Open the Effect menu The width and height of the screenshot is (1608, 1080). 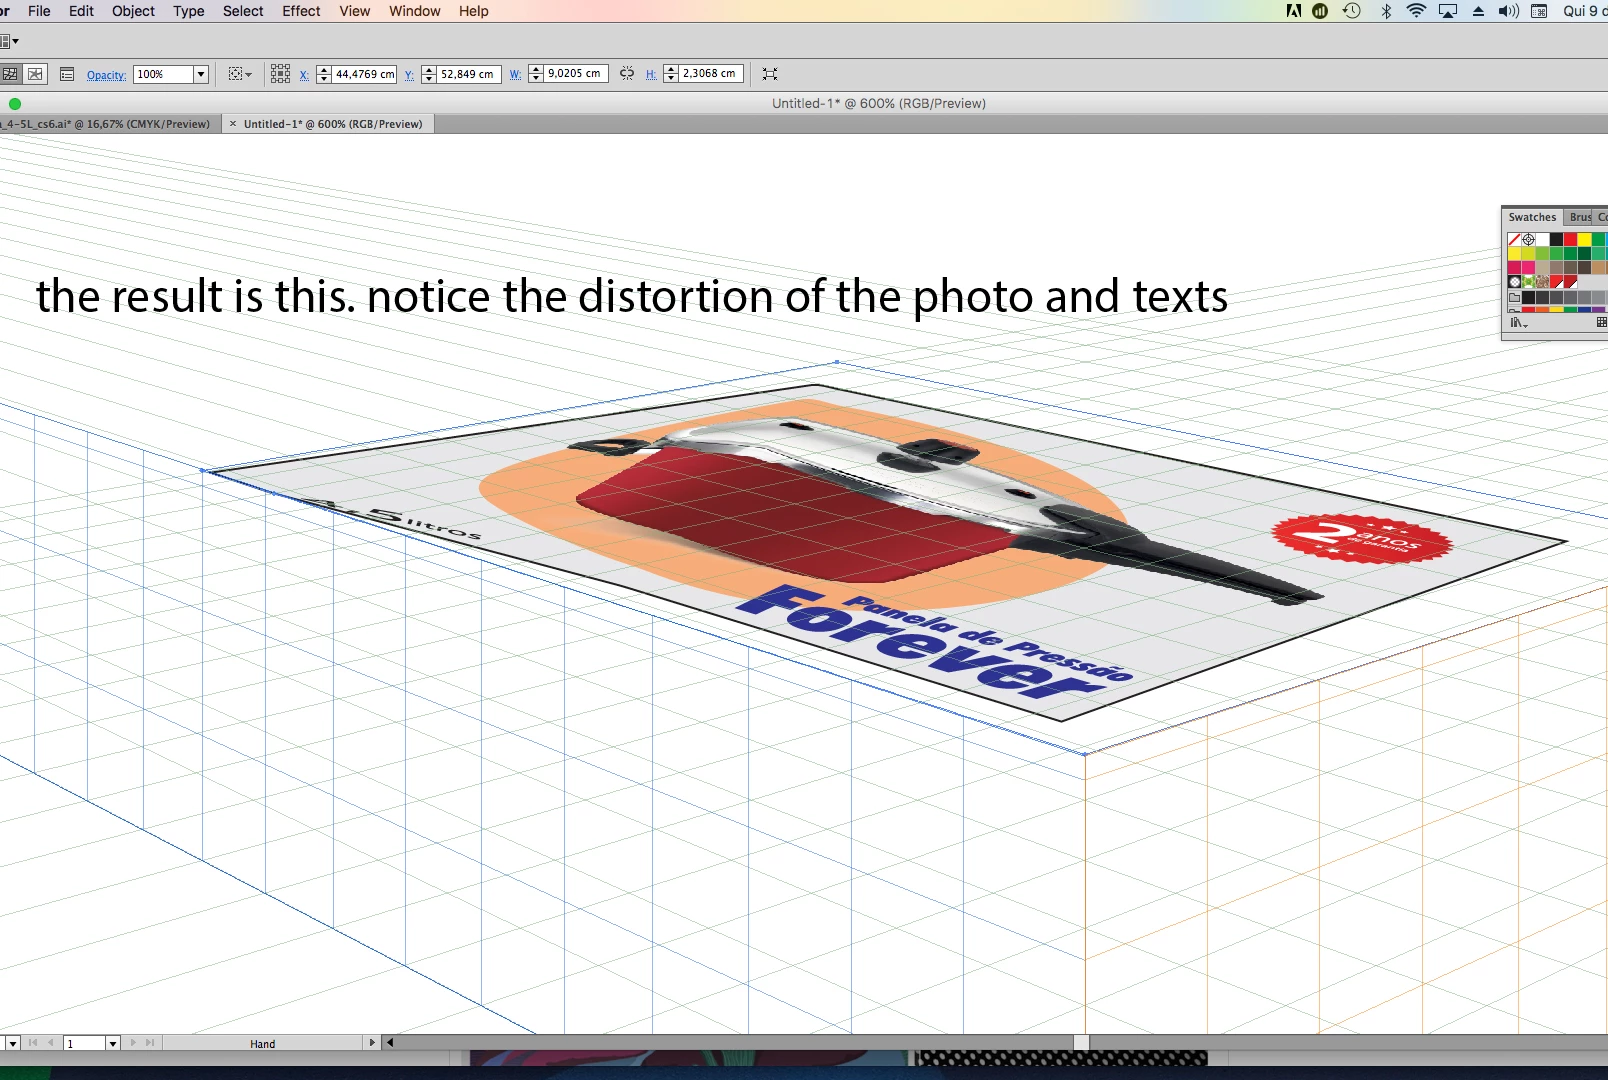(x=301, y=11)
